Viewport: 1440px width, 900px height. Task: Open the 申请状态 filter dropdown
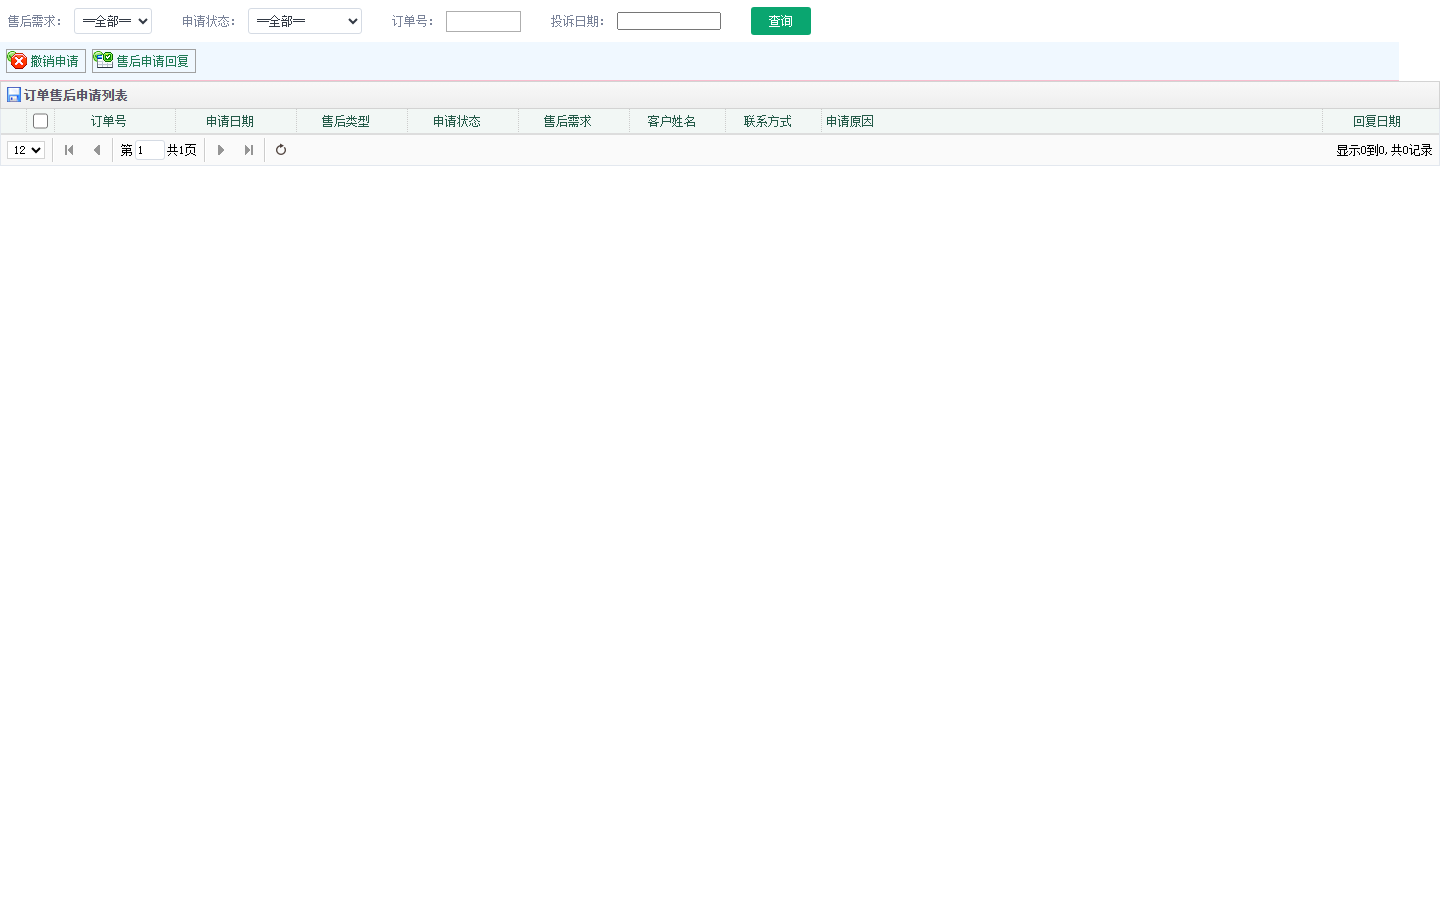(x=305, y=21)
